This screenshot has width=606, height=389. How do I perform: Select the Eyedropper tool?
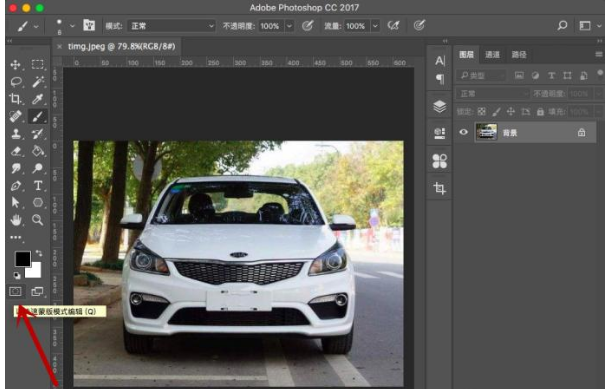click(38, 99)
